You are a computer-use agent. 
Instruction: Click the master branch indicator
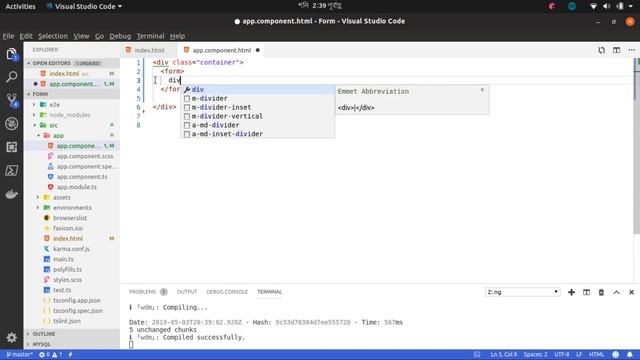click(19, 355)
